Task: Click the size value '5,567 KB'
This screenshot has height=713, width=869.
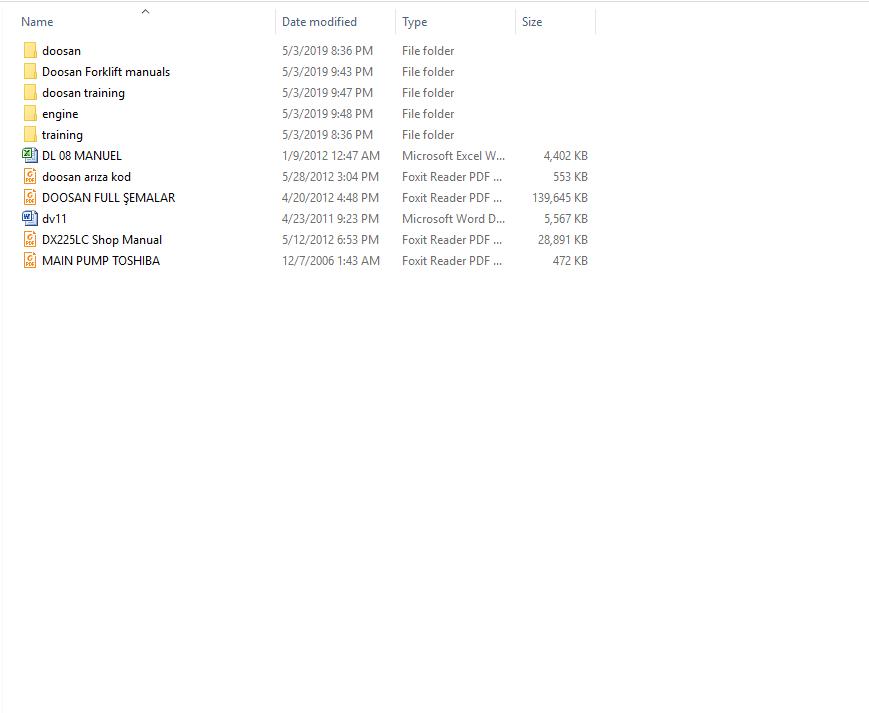Action: [565, 219]
